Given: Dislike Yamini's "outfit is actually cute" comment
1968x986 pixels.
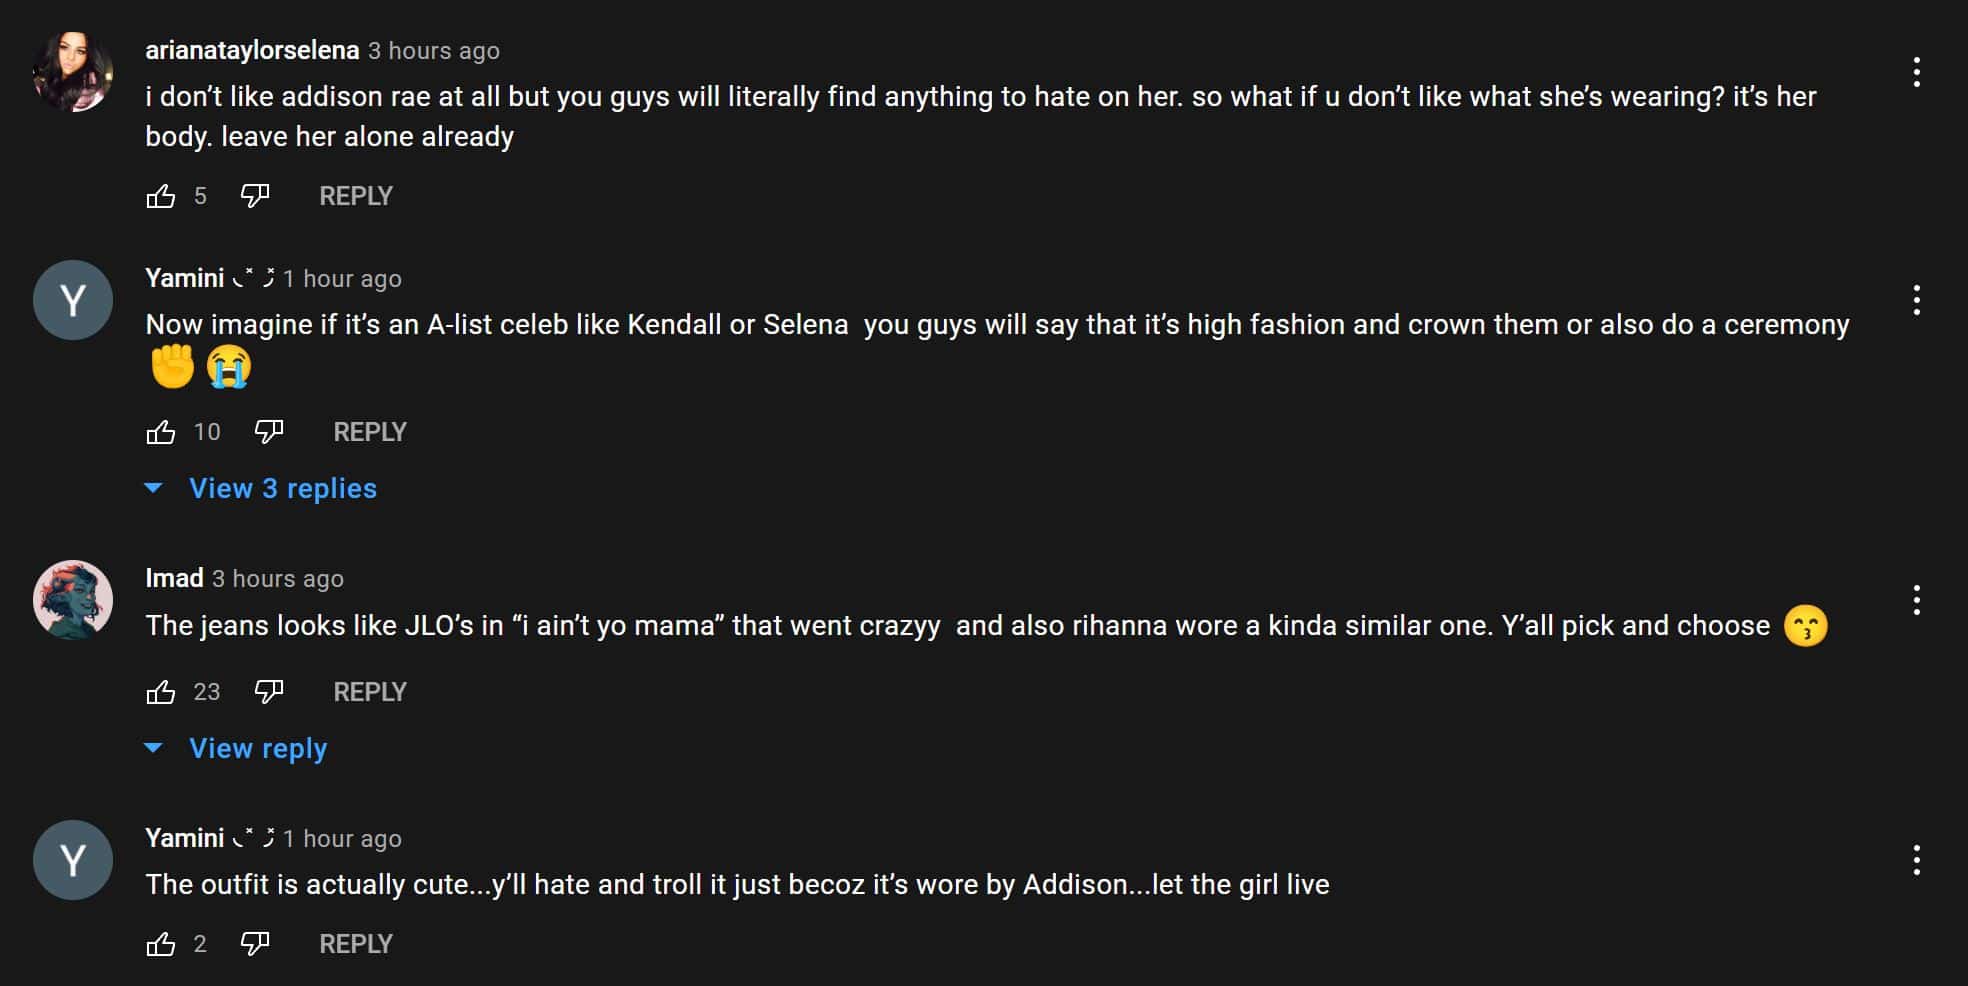Looking at the screenshot, I should pos(255,944).
